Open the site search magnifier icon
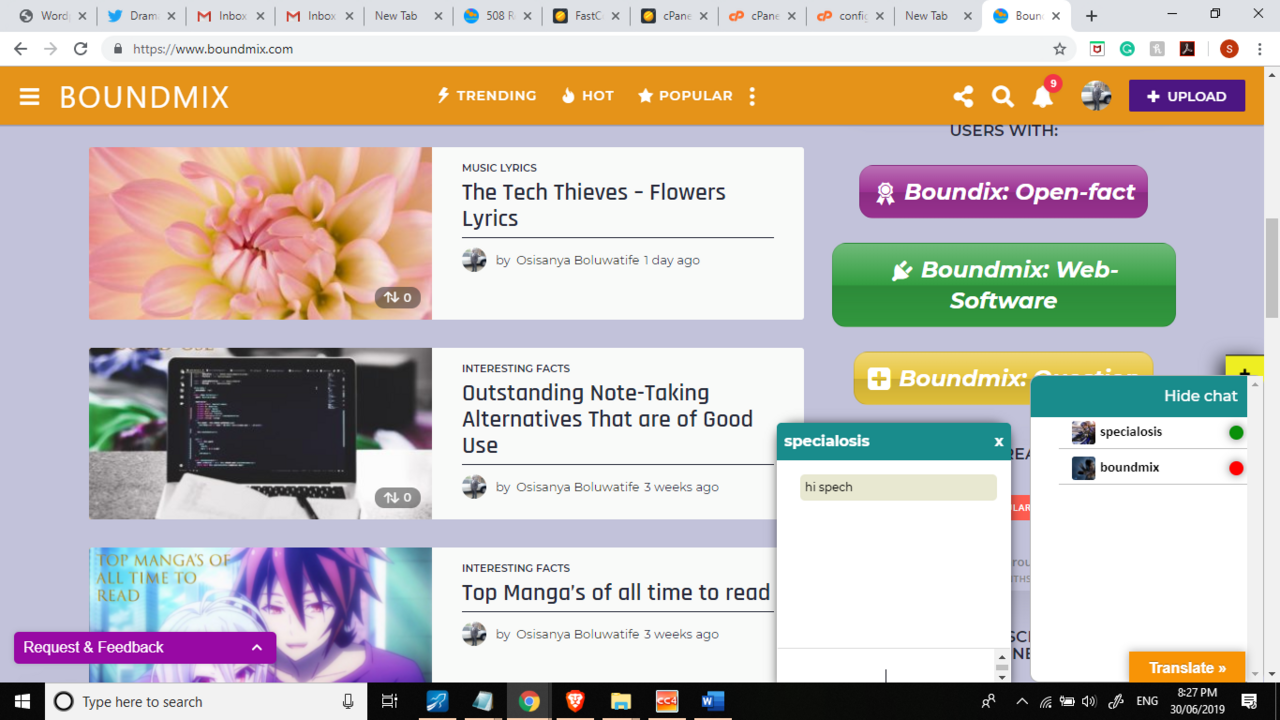 coord(1002,96)
